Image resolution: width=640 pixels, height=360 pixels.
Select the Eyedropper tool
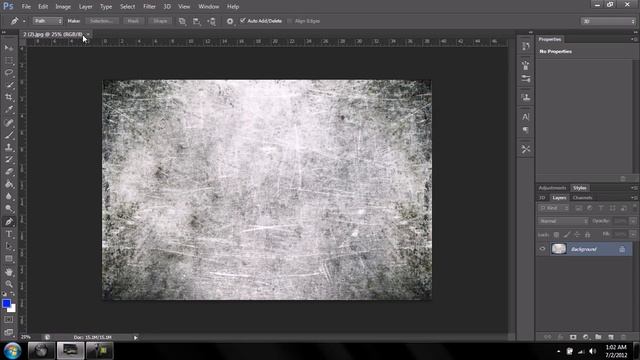coord(9,109)
